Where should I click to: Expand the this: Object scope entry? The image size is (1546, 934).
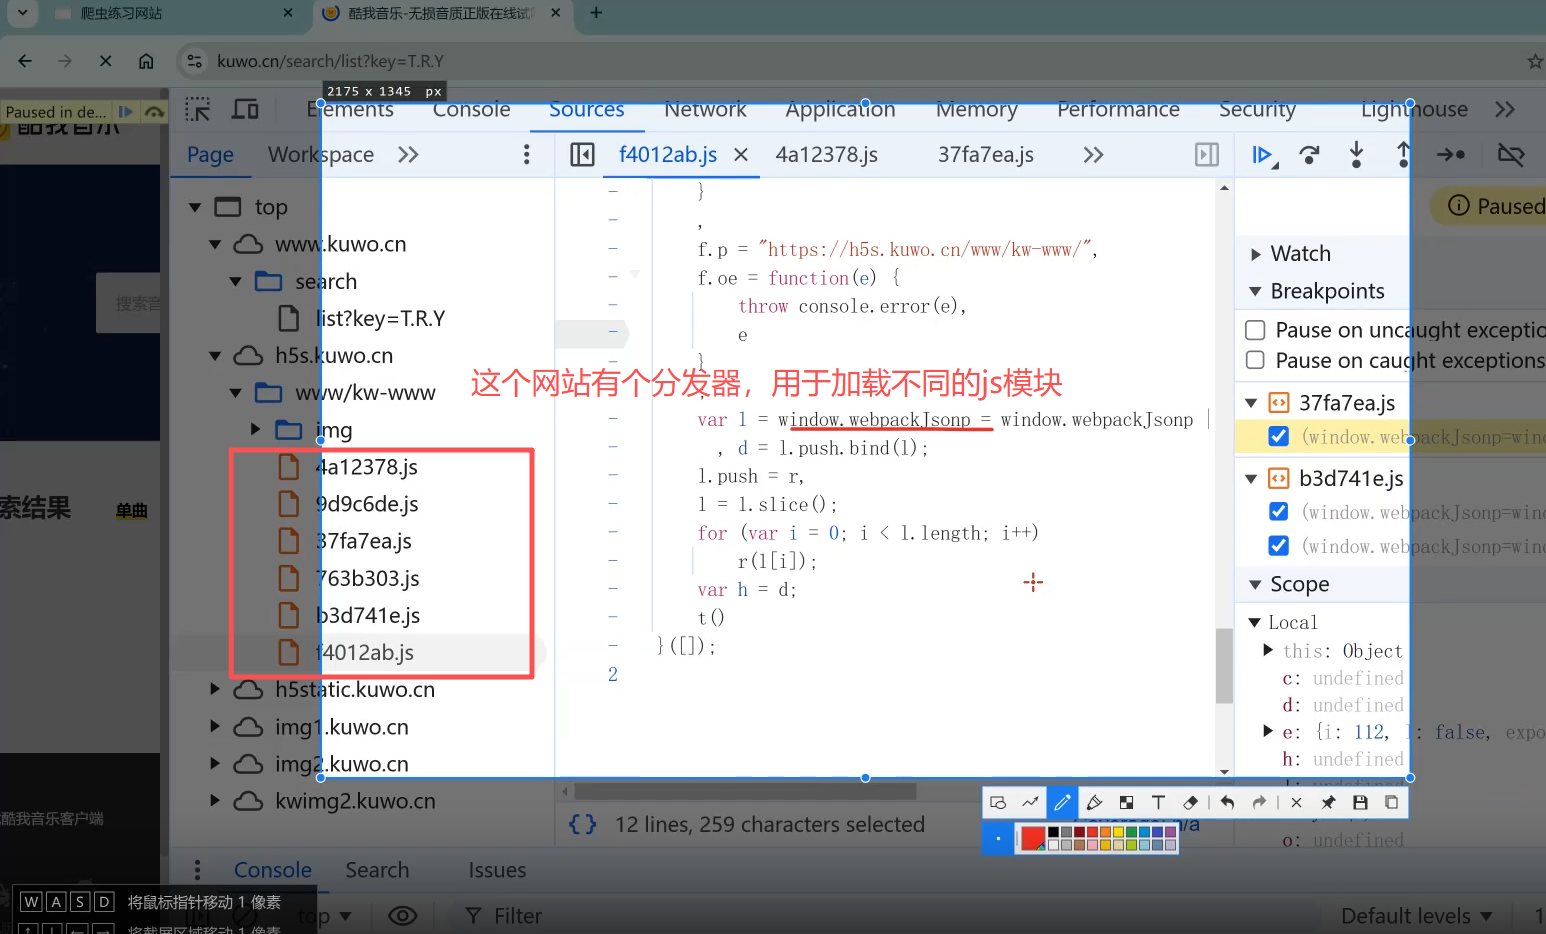point(1268,650)
